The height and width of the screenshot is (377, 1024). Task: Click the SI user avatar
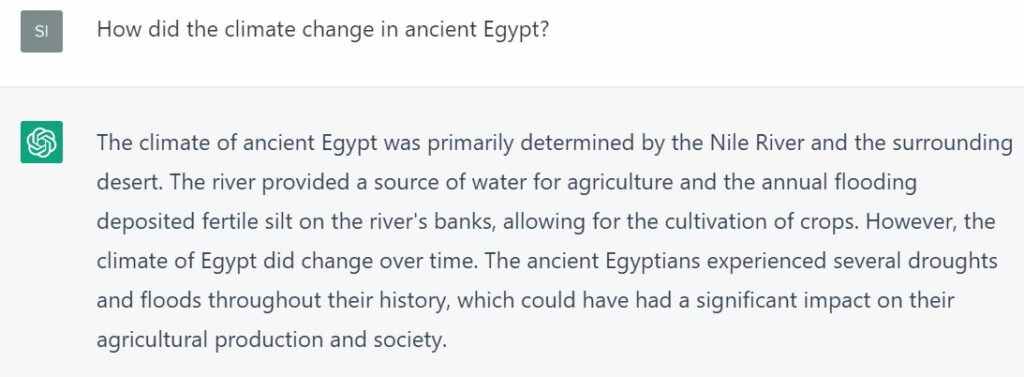coord(42,31)
